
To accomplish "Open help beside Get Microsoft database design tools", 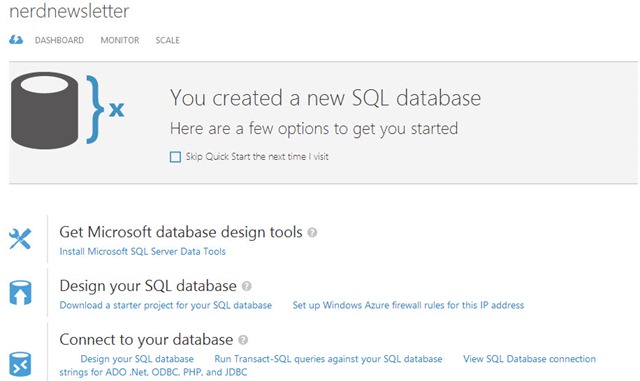I will point(312,232).
